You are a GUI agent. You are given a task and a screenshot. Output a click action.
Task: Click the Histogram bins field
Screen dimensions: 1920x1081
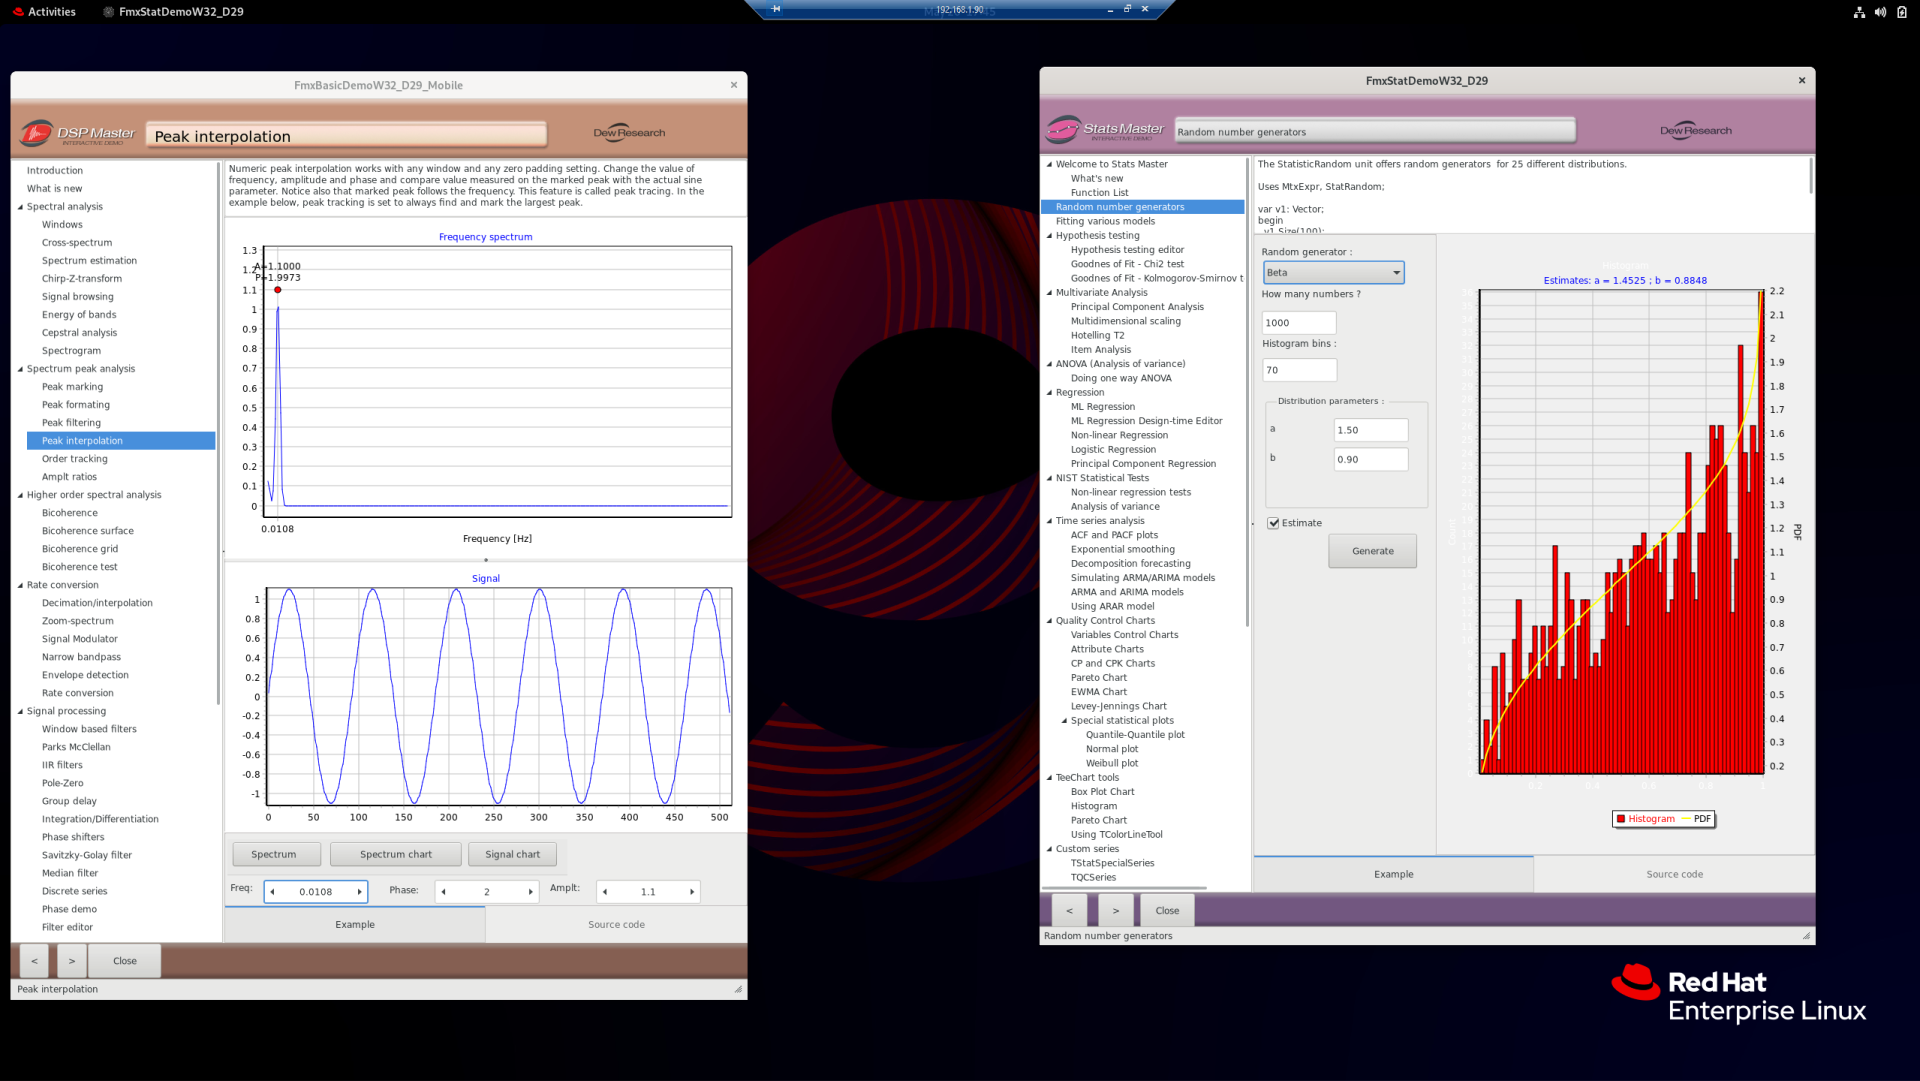tap(1299, 370)
